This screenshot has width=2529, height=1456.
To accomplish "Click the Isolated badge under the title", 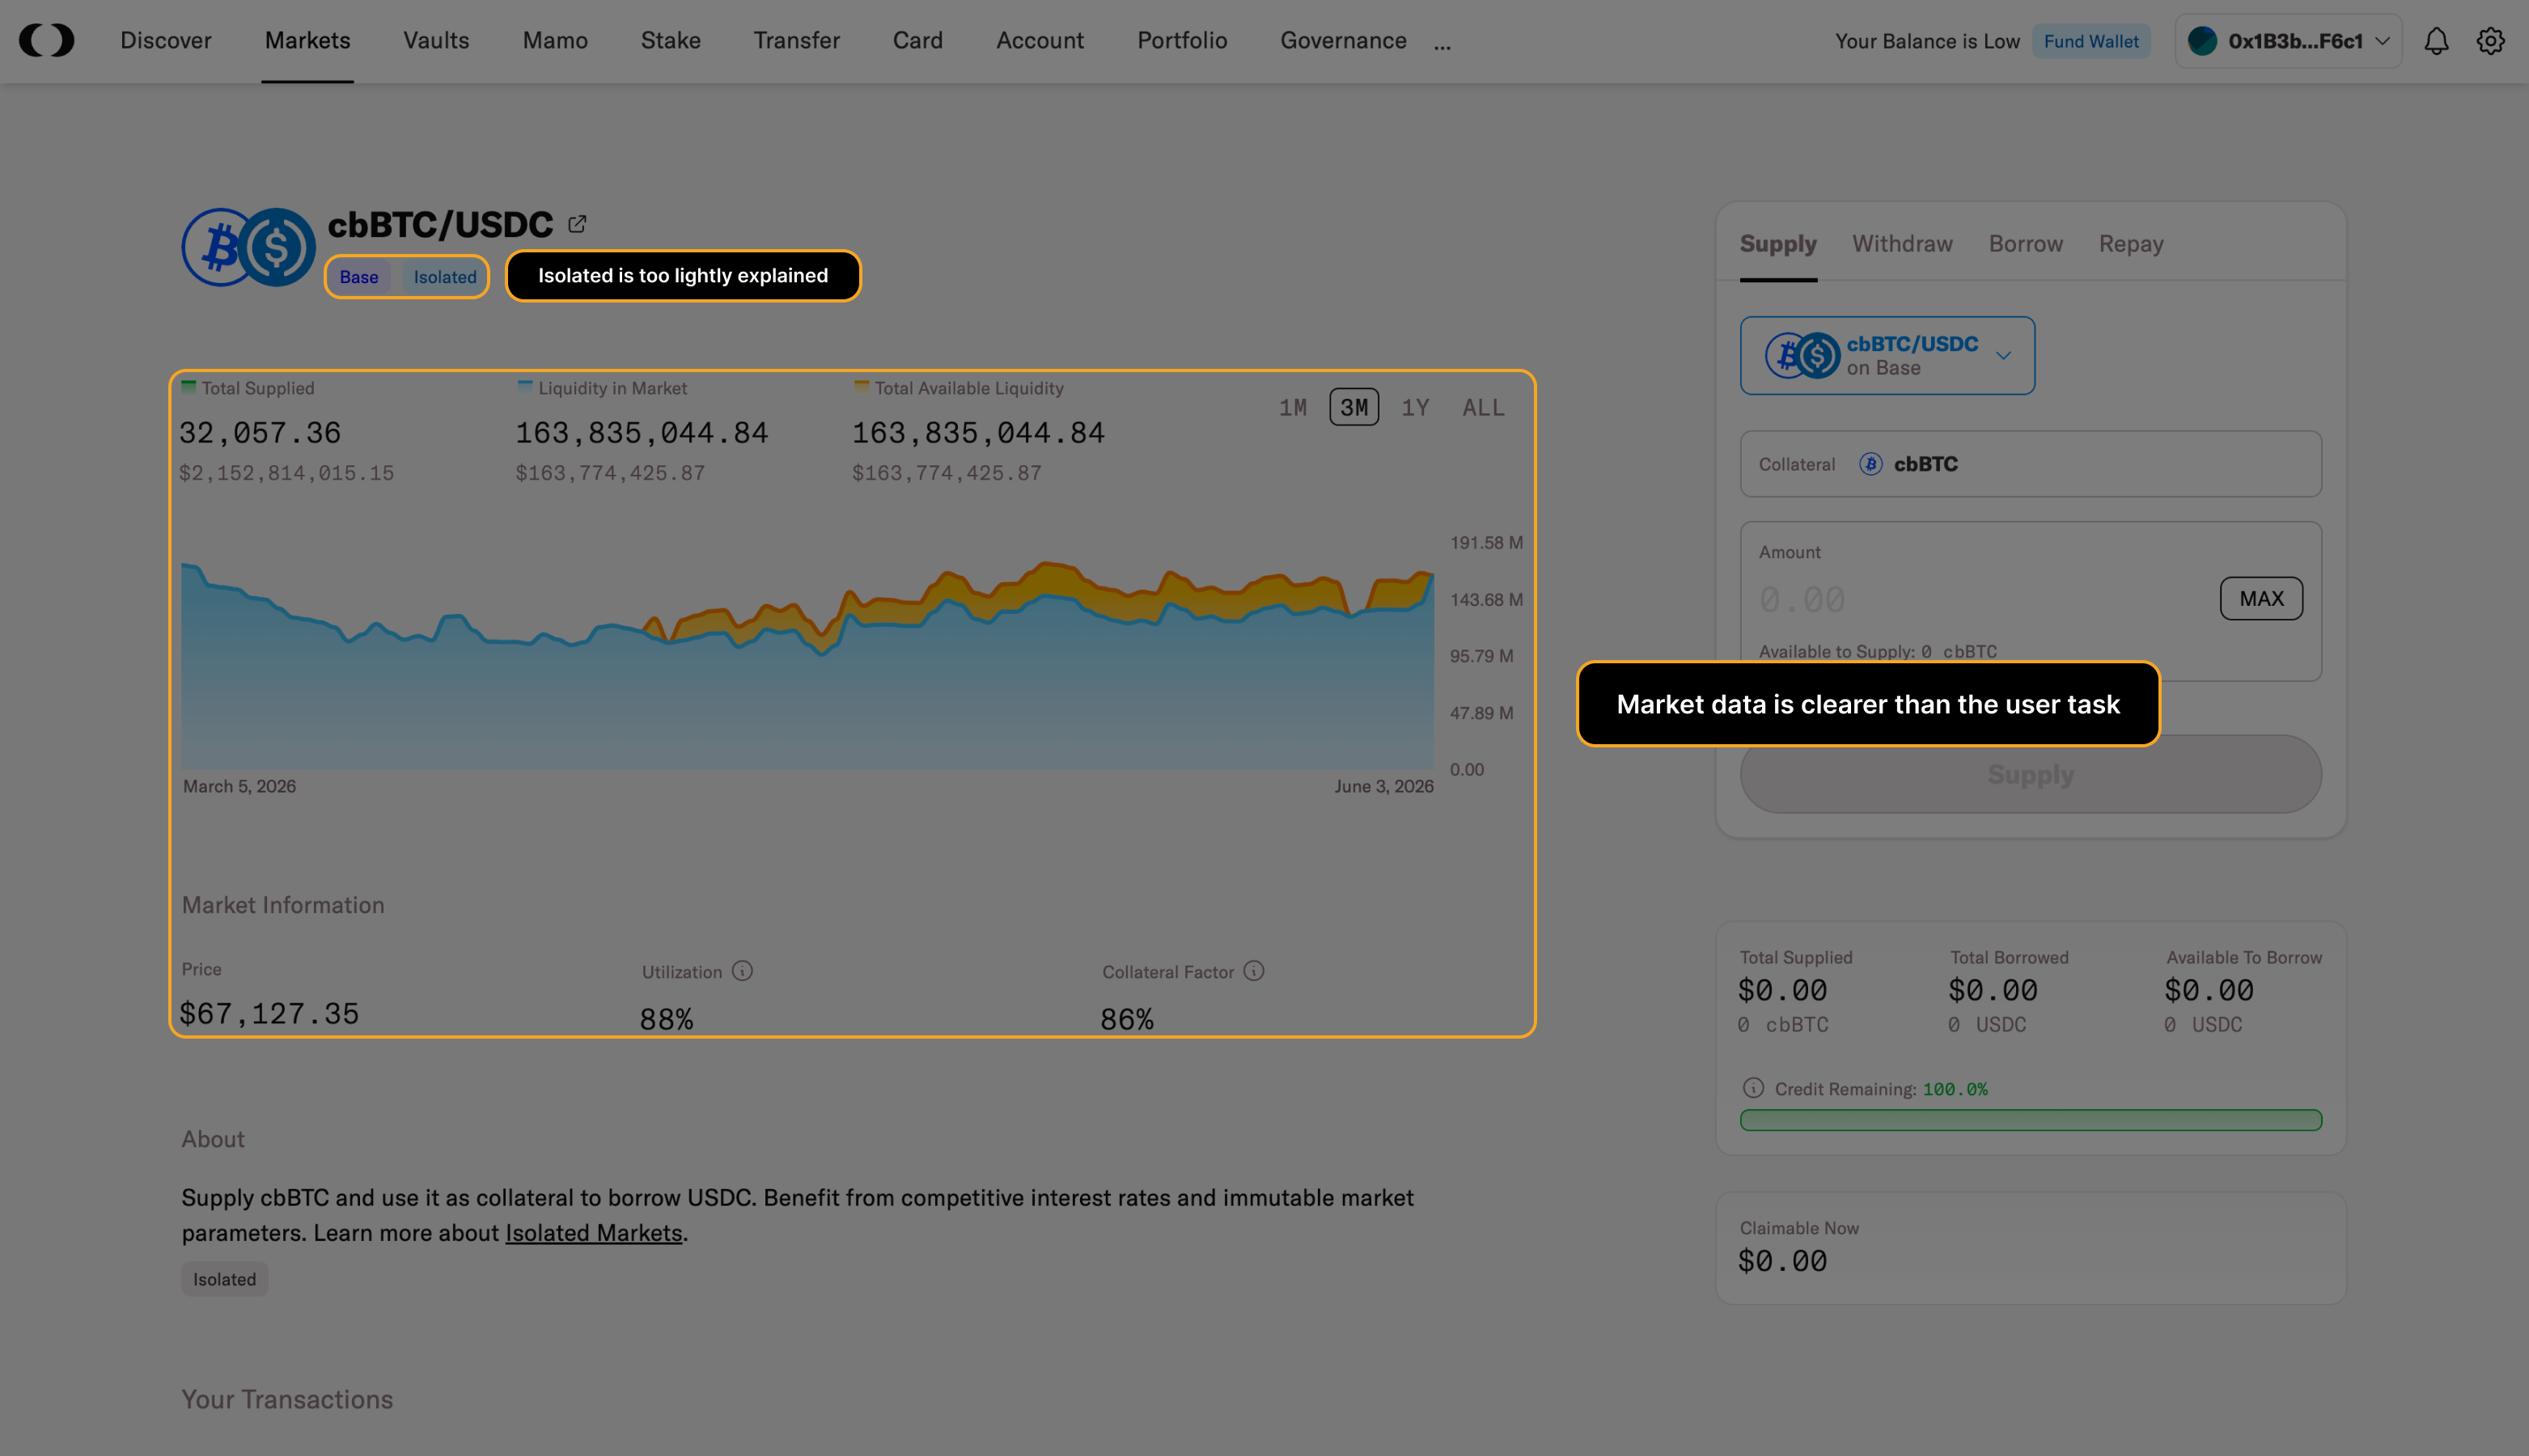I will click(445, 277).
